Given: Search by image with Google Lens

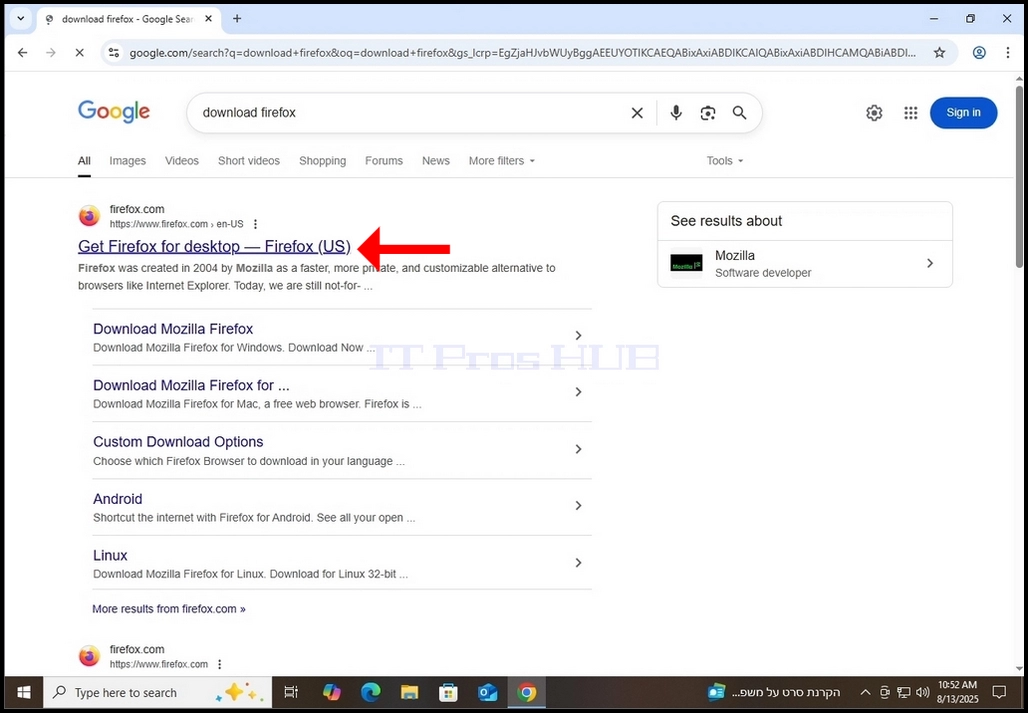Looking at the screenshot, I should coord(708,113).
